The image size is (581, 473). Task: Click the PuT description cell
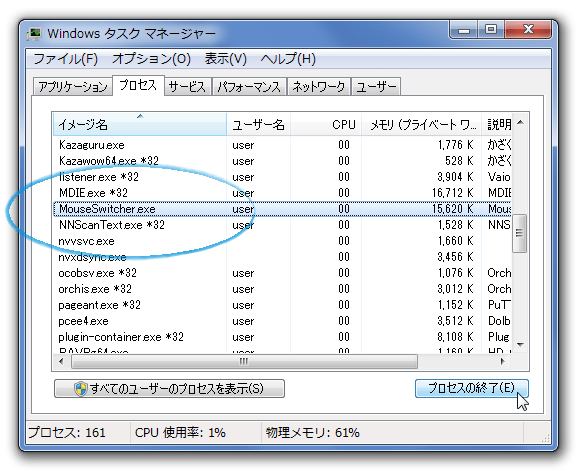499,305
